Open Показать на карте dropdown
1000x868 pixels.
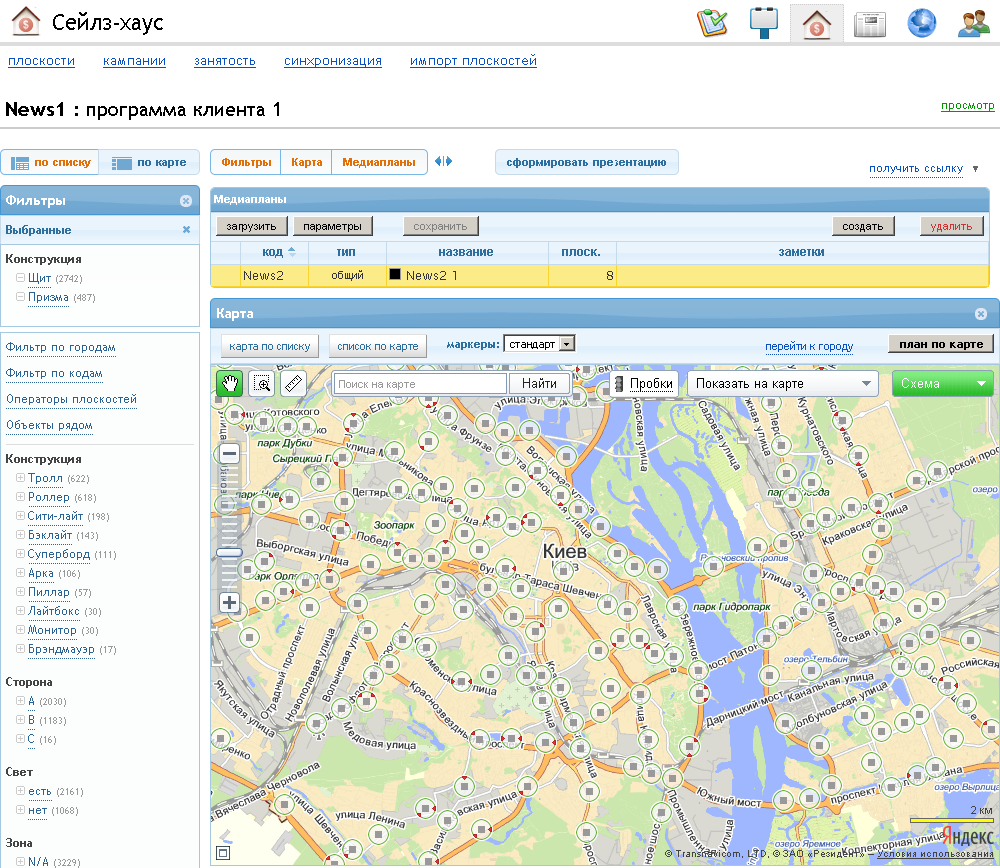pyautogui.click(x=783, y=383)
